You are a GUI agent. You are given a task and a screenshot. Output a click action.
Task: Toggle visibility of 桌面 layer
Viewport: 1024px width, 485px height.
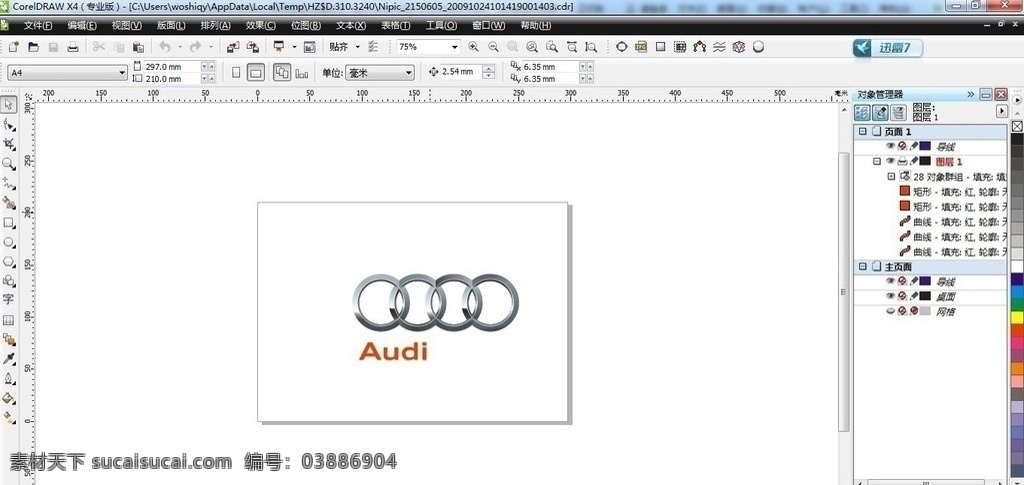pyautogui.click(x=889, y=296)
